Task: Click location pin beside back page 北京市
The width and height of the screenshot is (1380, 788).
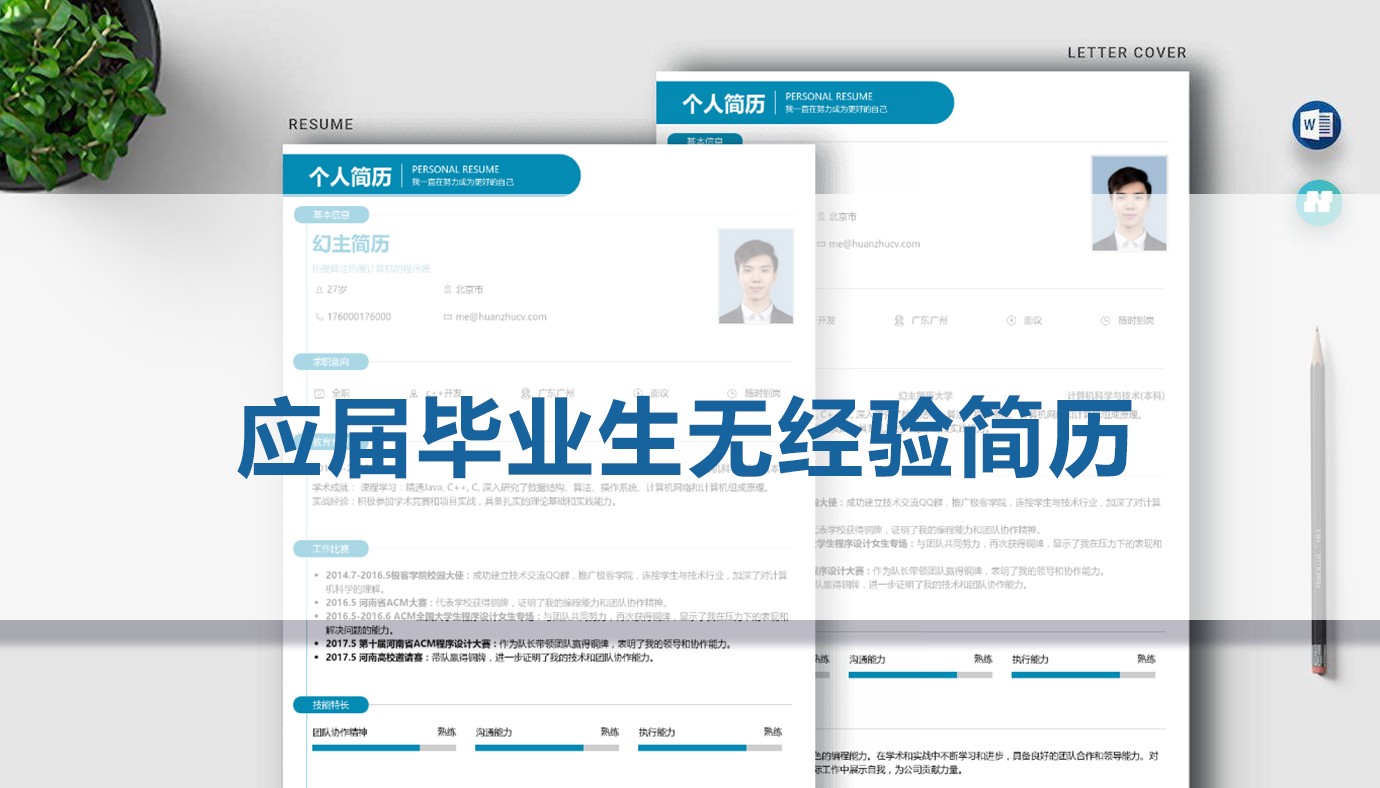Action: [820, 217]
